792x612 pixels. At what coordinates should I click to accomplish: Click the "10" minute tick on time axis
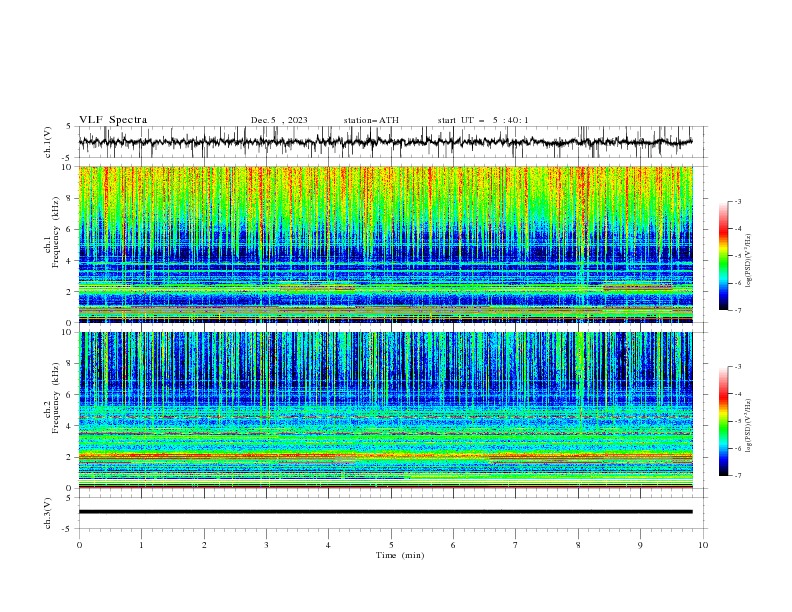click(703, 545)
